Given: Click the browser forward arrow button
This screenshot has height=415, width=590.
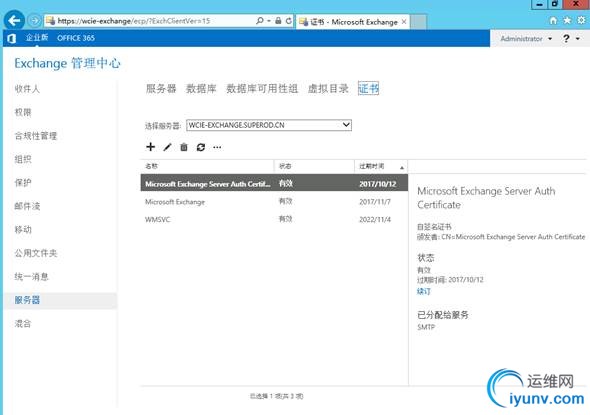Looking at the screenshot, I should click(34, 20).
